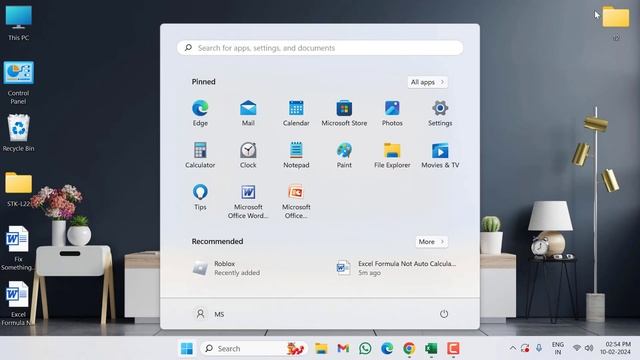Open Gmail from the taskbar
This screenshot has width=640, height=360.
343,349
